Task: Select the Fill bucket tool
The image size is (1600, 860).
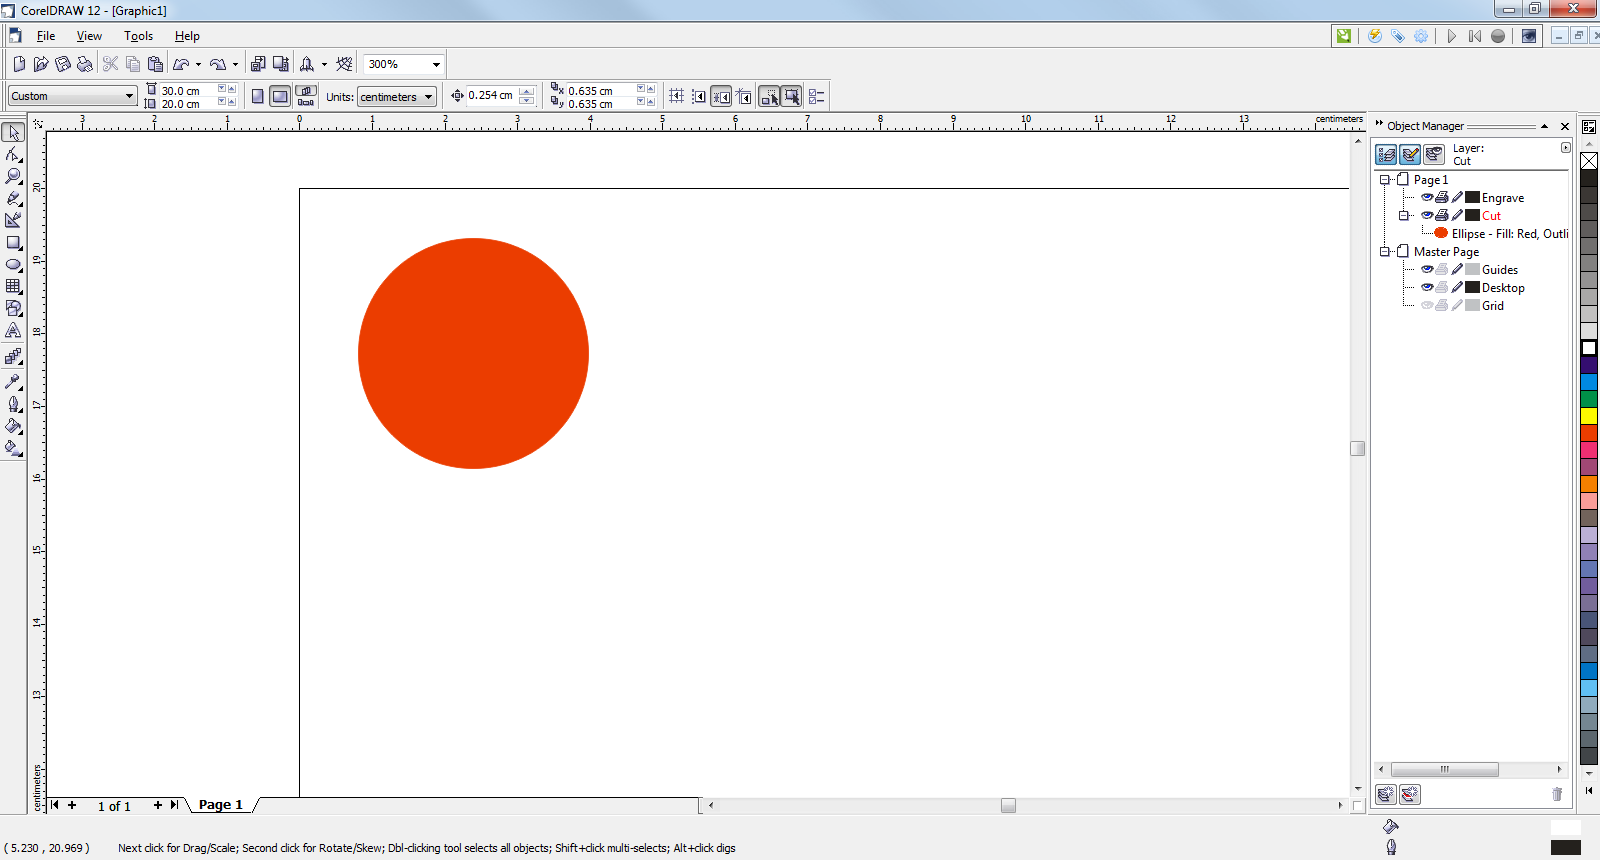Action: pos(13,426)
